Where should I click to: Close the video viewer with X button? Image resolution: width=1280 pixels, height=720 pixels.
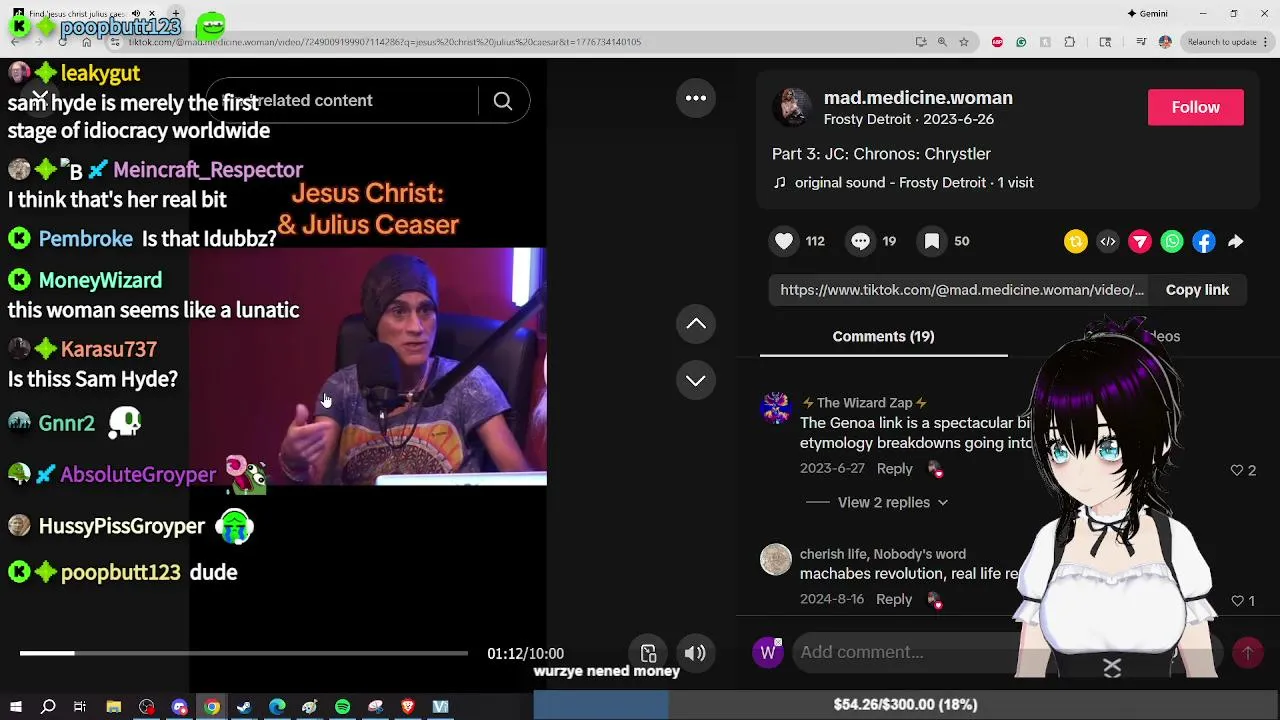click(x=39, y=97)
